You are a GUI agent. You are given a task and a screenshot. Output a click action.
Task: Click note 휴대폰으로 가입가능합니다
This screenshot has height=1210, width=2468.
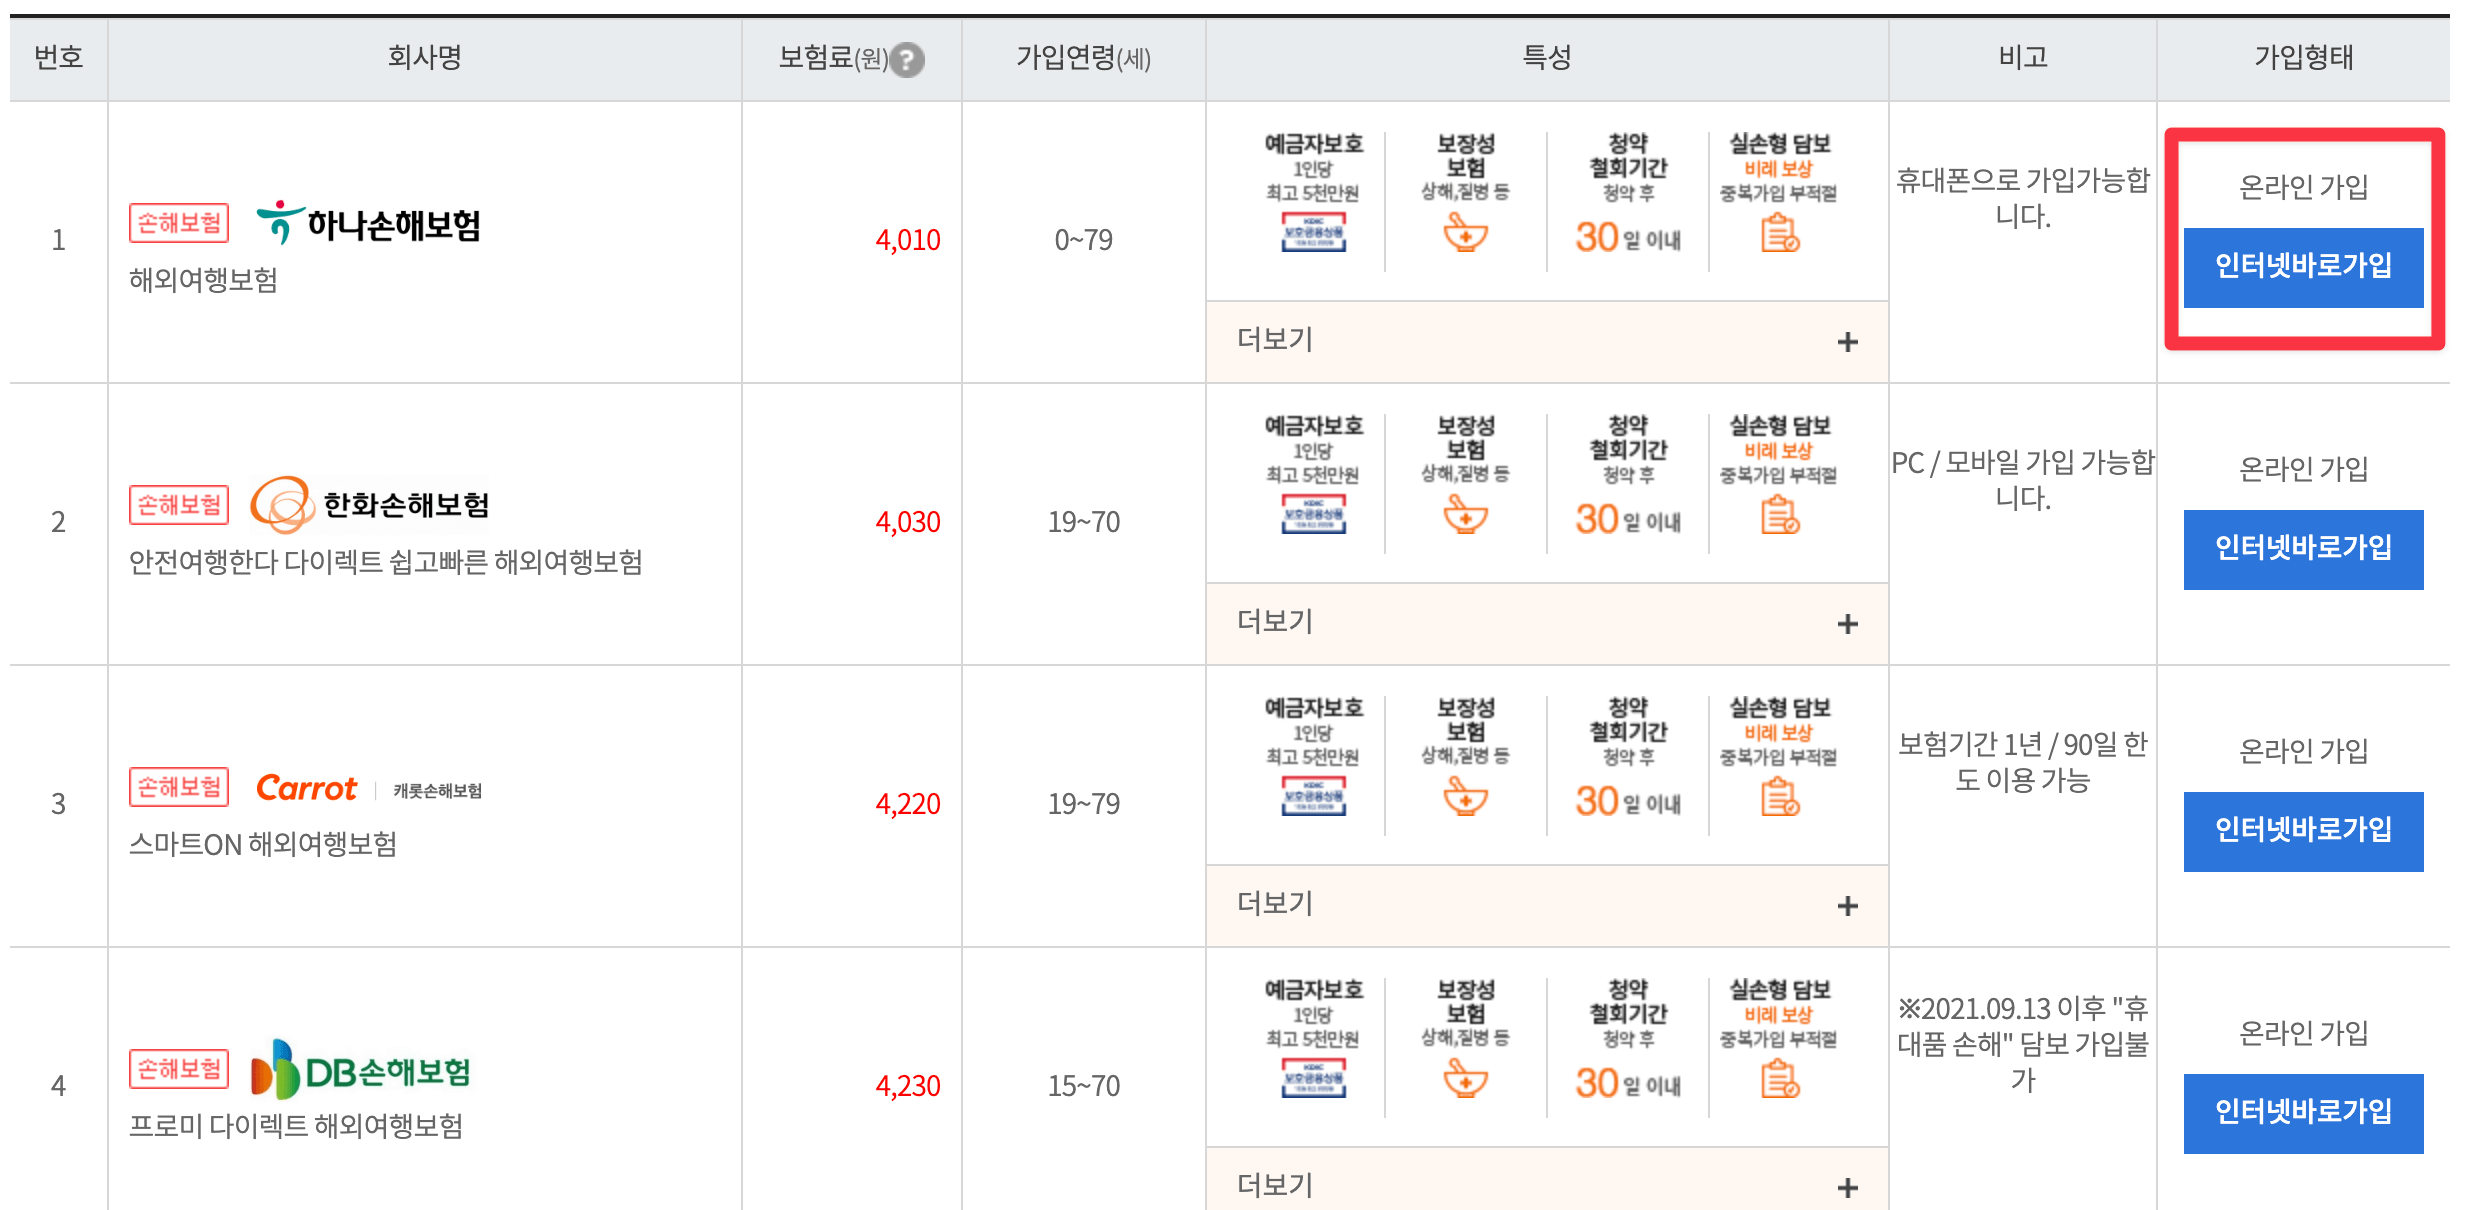click(x=2023, y=198)
